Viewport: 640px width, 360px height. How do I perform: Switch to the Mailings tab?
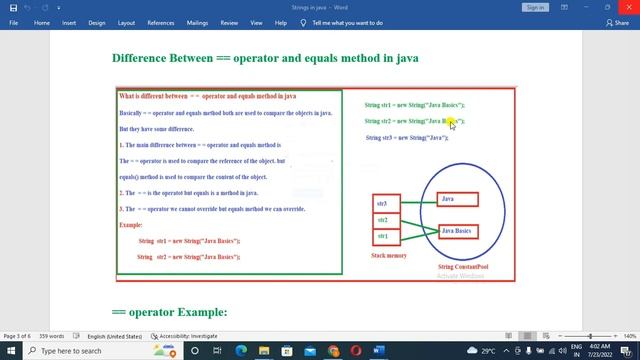tap(197, 23)
